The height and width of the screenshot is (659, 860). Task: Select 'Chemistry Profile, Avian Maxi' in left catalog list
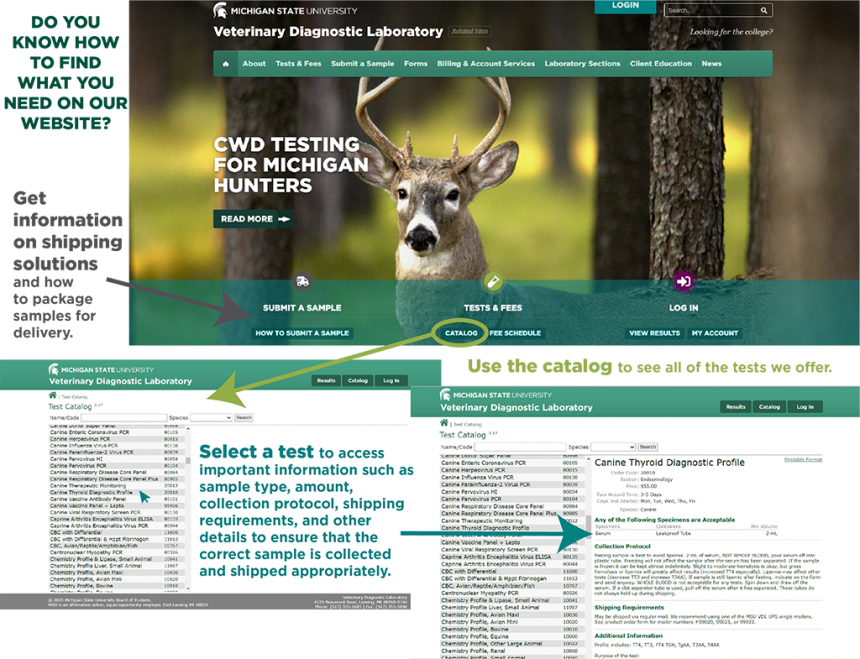click(86, 572)
